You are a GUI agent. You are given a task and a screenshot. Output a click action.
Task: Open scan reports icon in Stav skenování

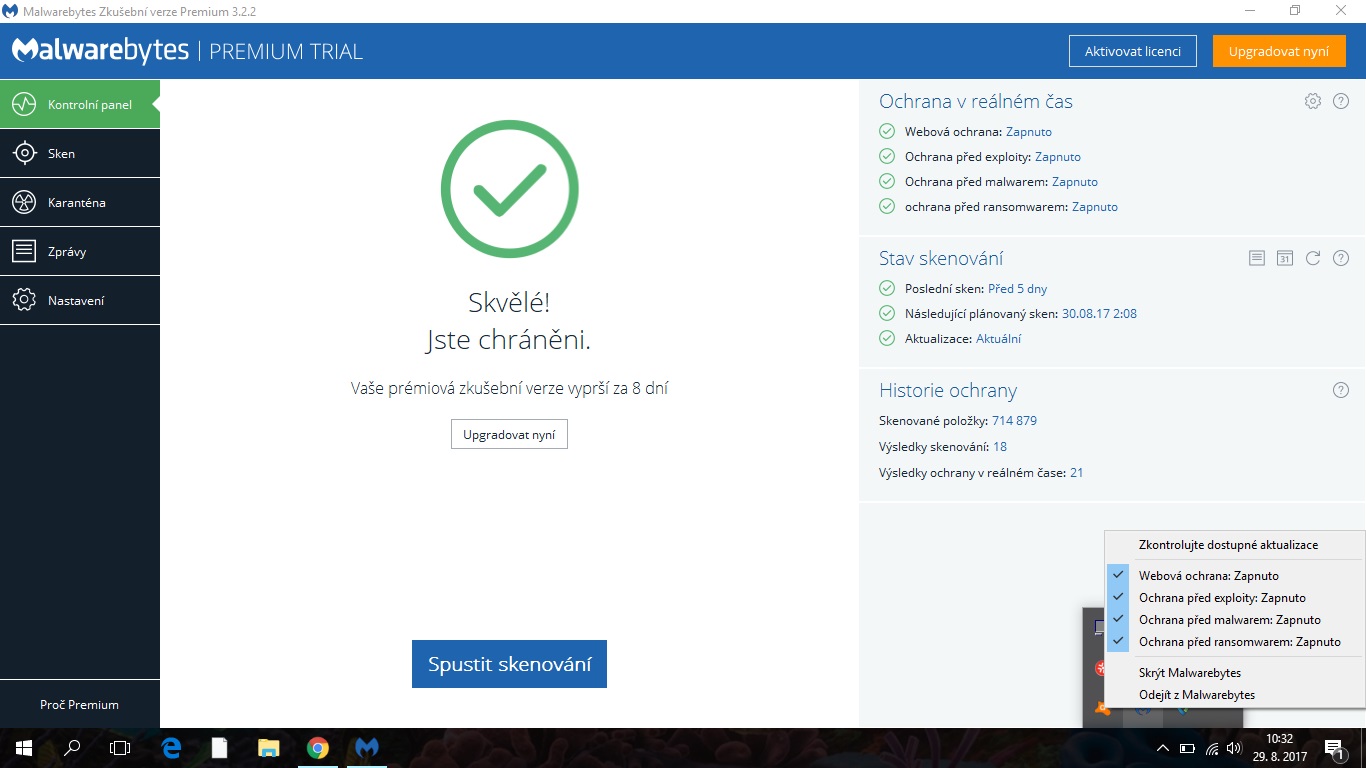point(1257,258)
